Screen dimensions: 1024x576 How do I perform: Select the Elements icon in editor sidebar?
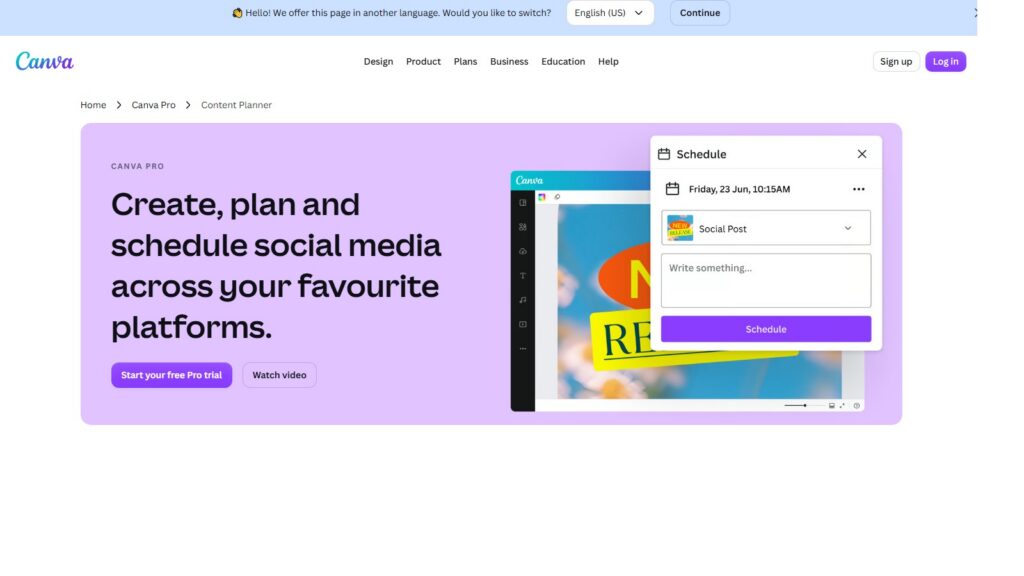tap(522, 227)
